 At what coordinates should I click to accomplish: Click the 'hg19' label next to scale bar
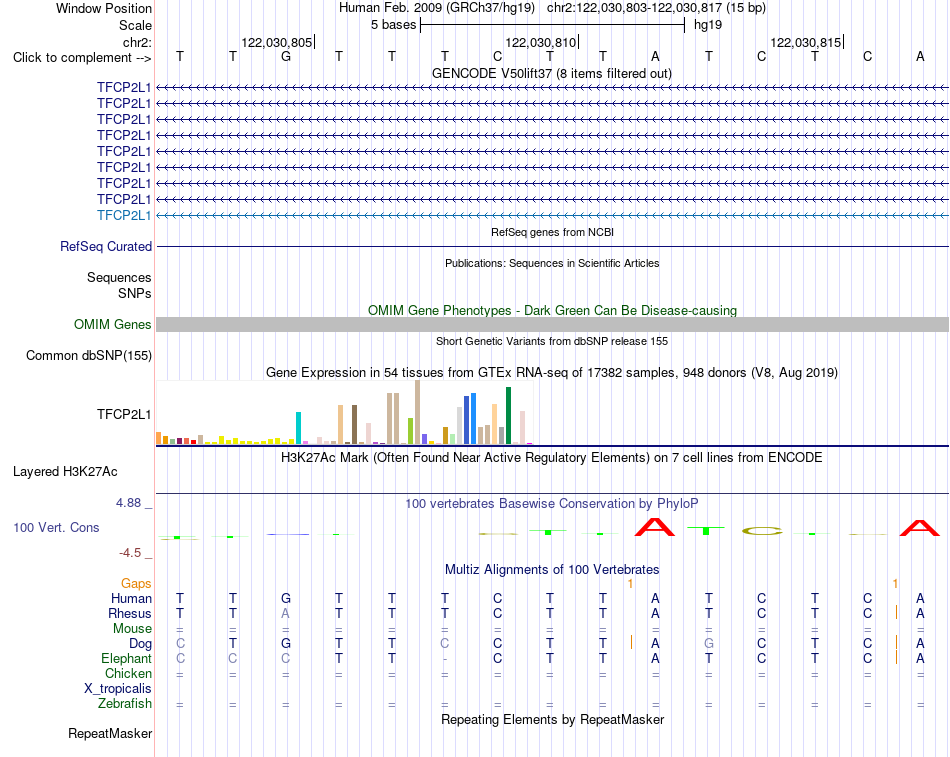(x=708, y=25)
